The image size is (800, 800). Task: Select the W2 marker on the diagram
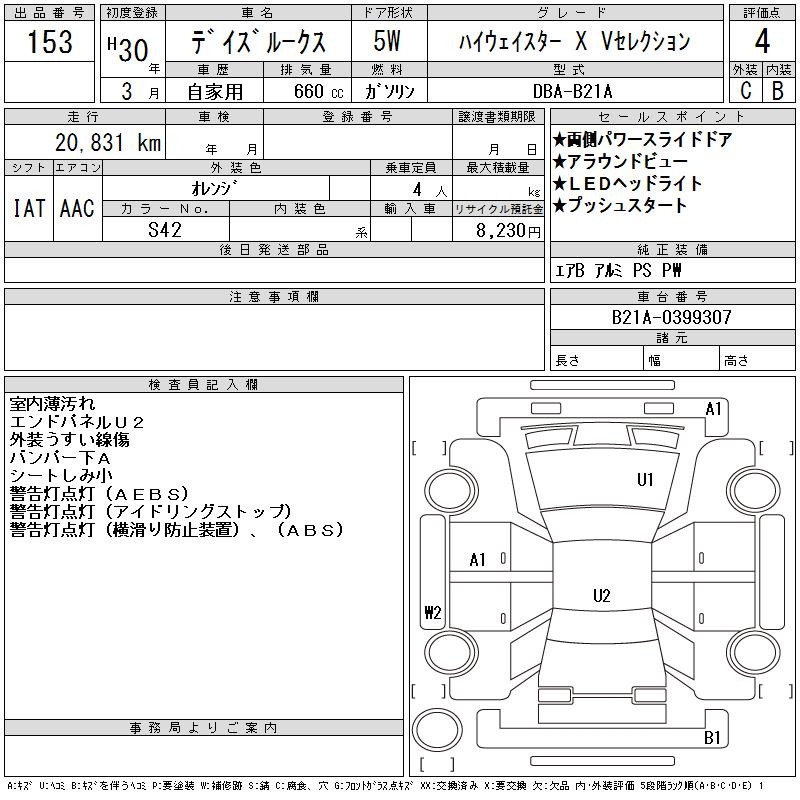click(432, 614)
